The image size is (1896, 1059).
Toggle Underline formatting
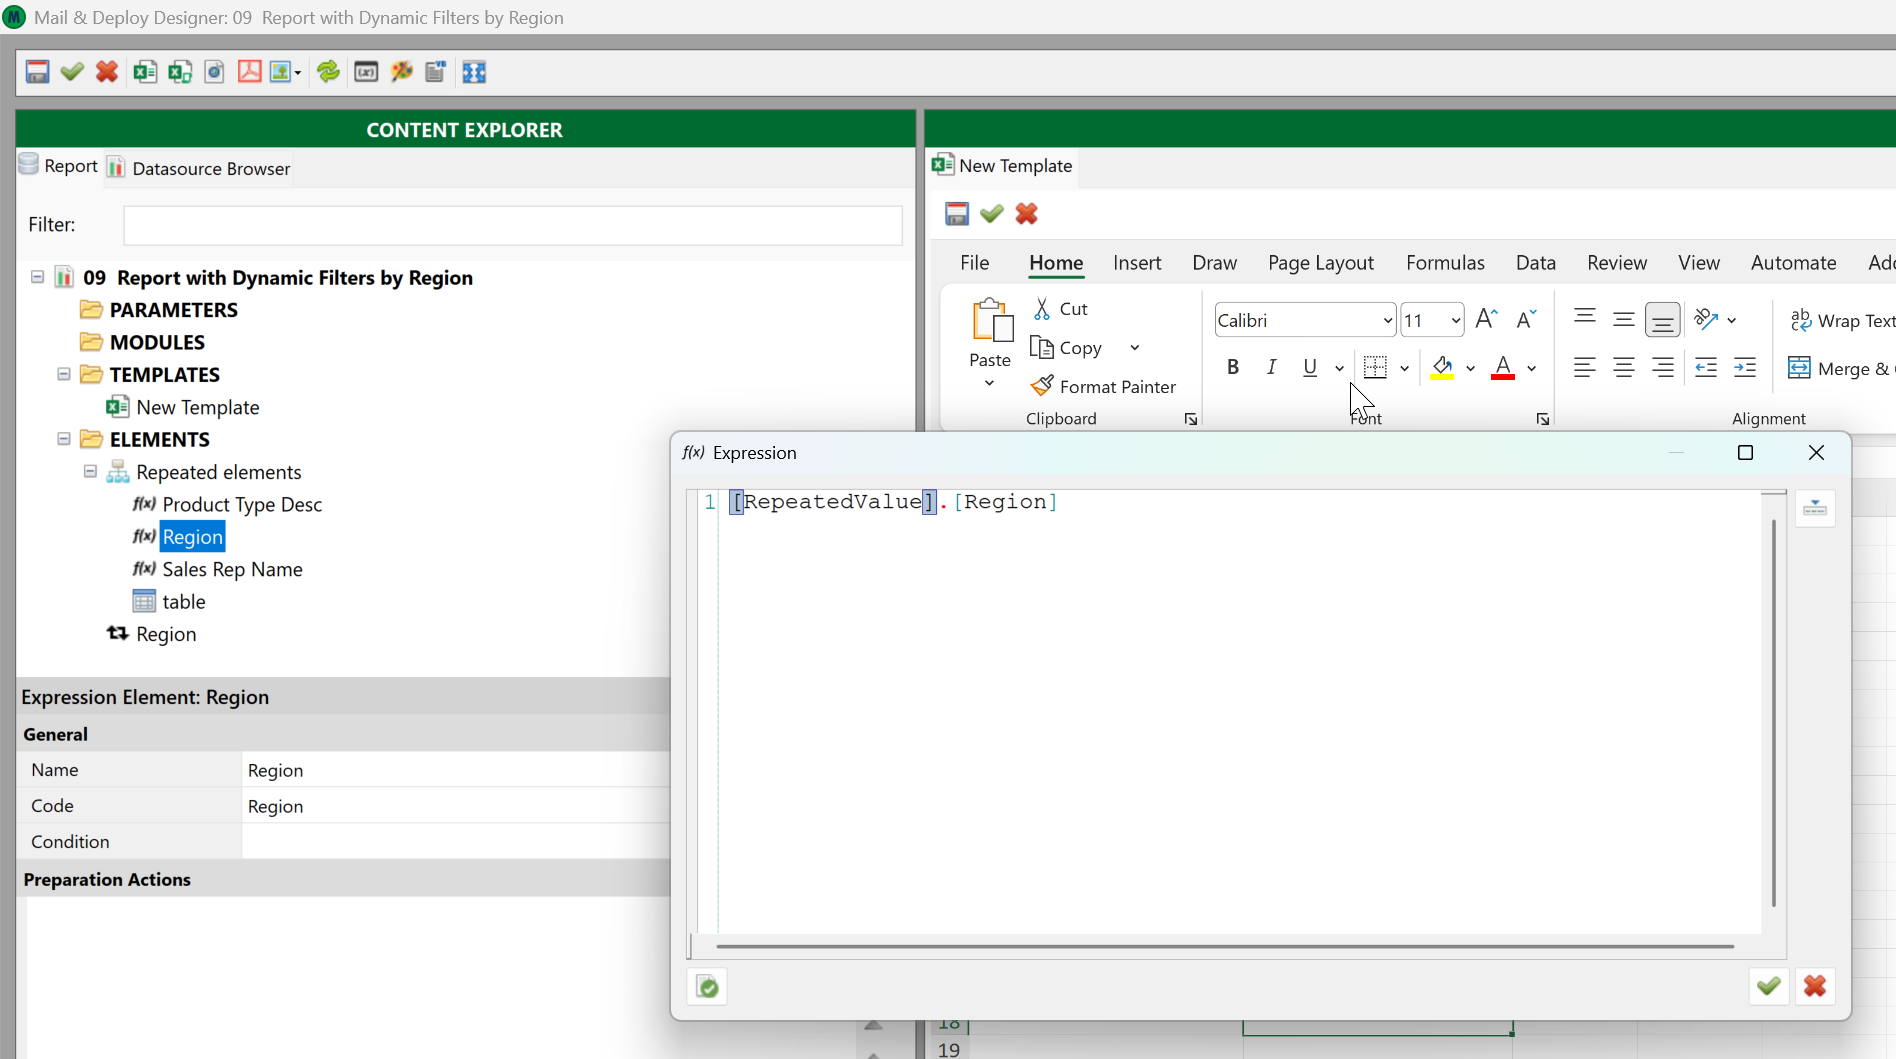coord(1310,367)
